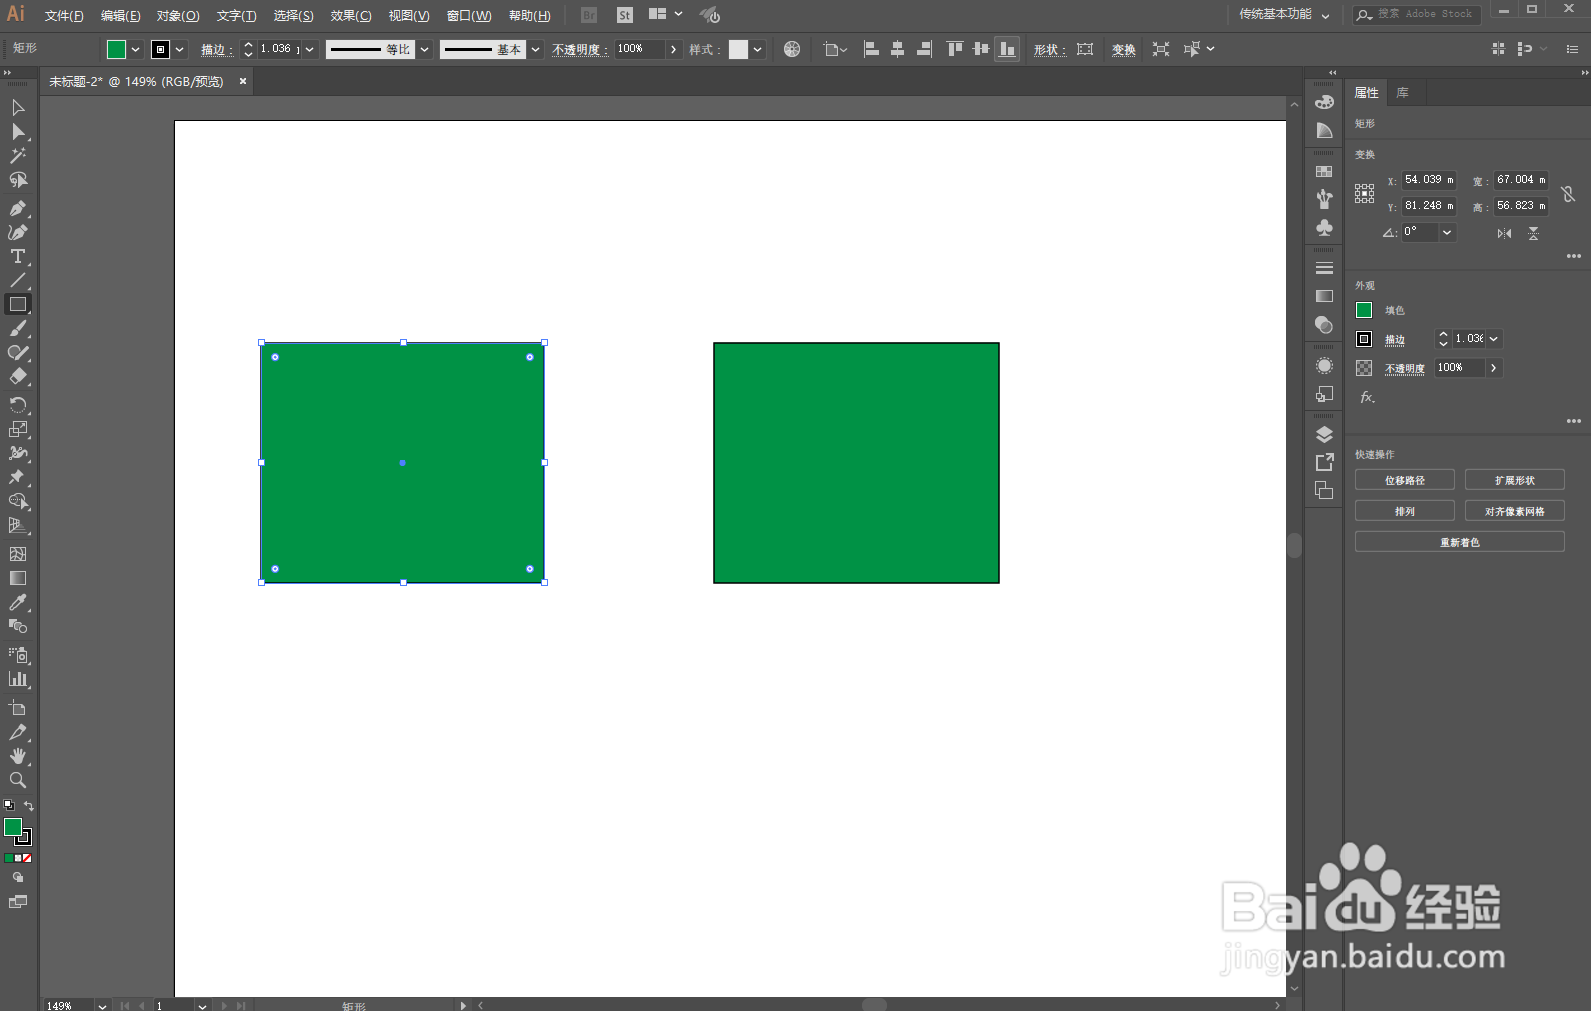Open the Edit menu
Screen dimensions: 1591x1011
pos(121,15)
